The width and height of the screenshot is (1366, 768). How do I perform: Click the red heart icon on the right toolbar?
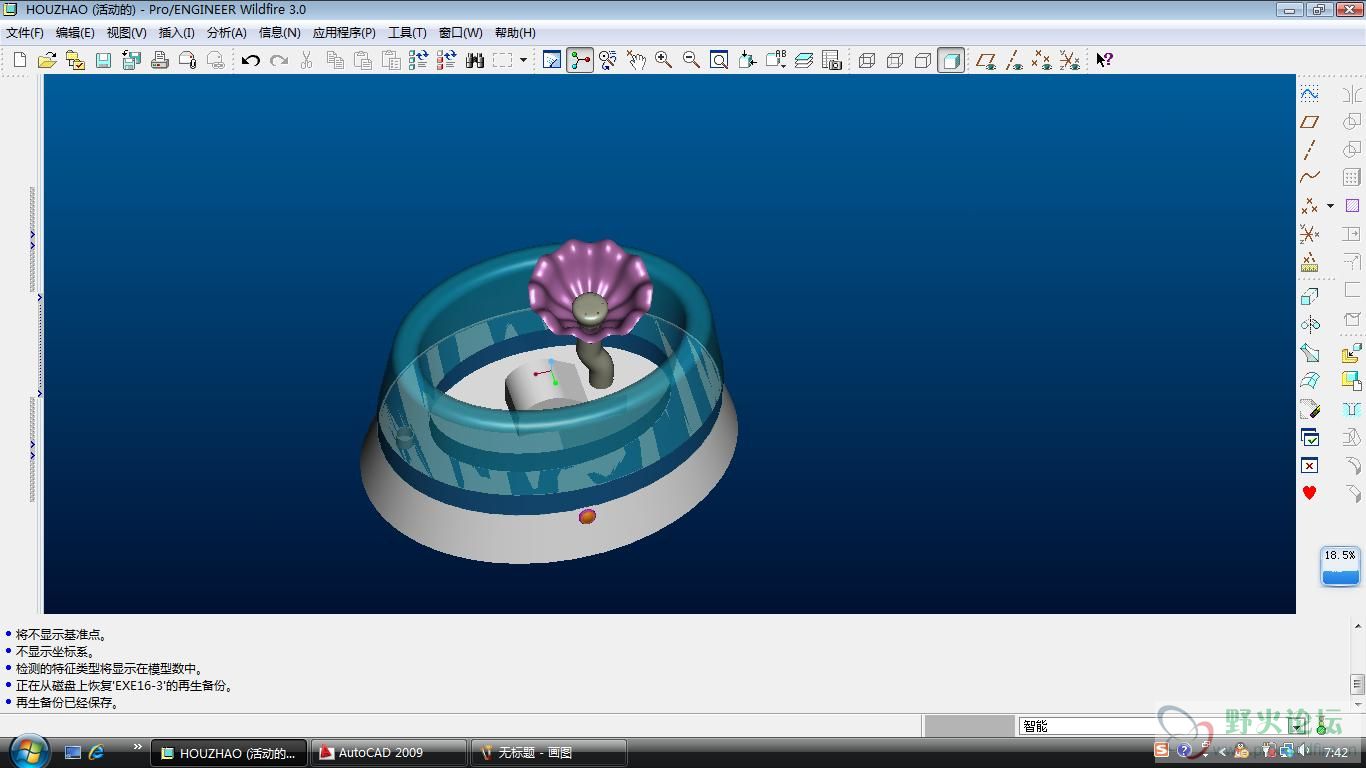1310,493
